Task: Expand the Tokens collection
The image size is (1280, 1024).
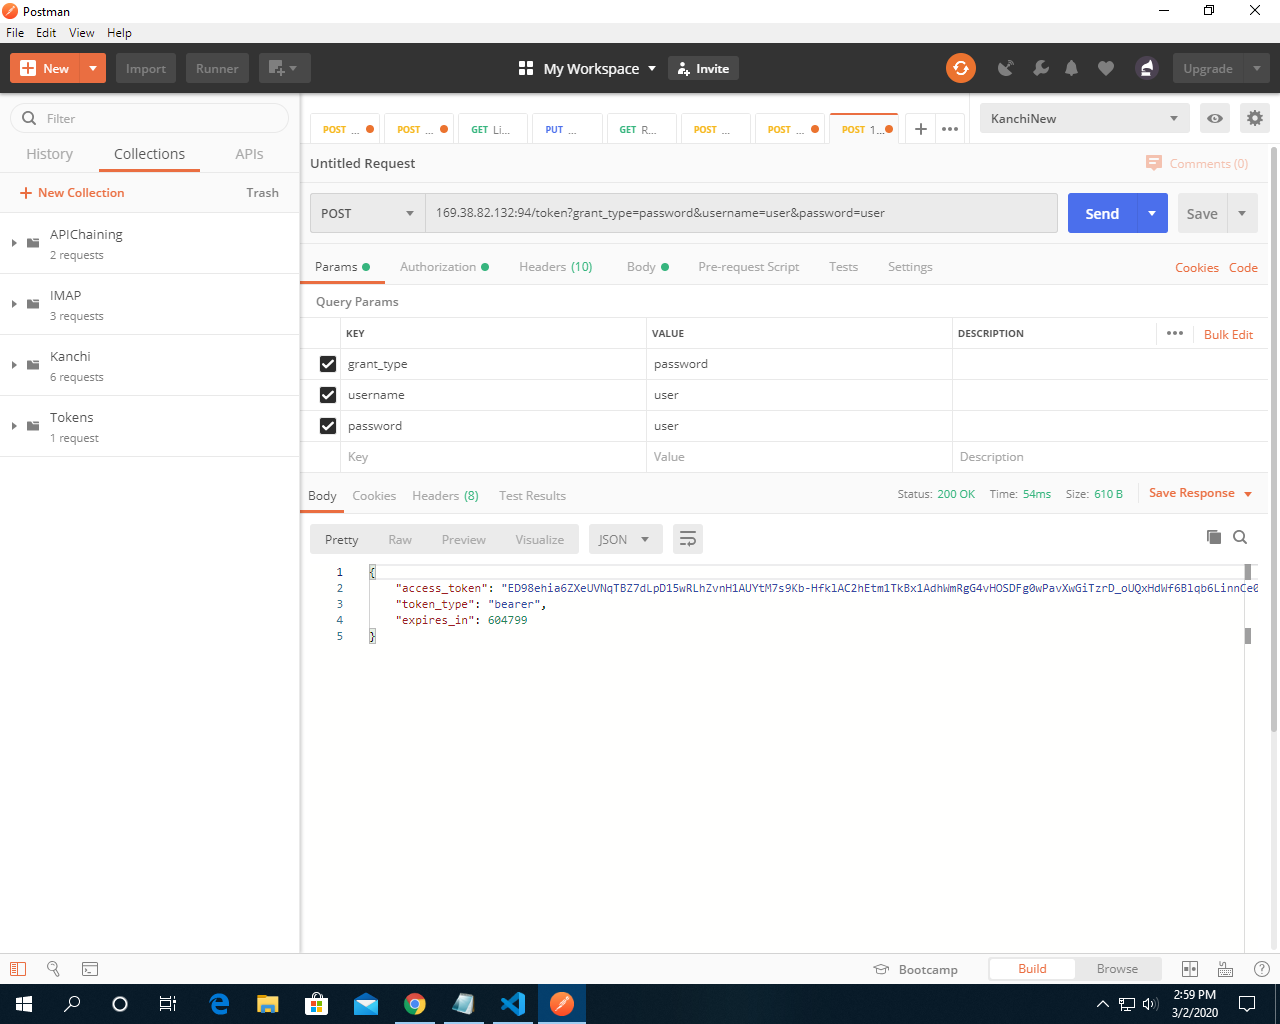Action: coord(14,426)
